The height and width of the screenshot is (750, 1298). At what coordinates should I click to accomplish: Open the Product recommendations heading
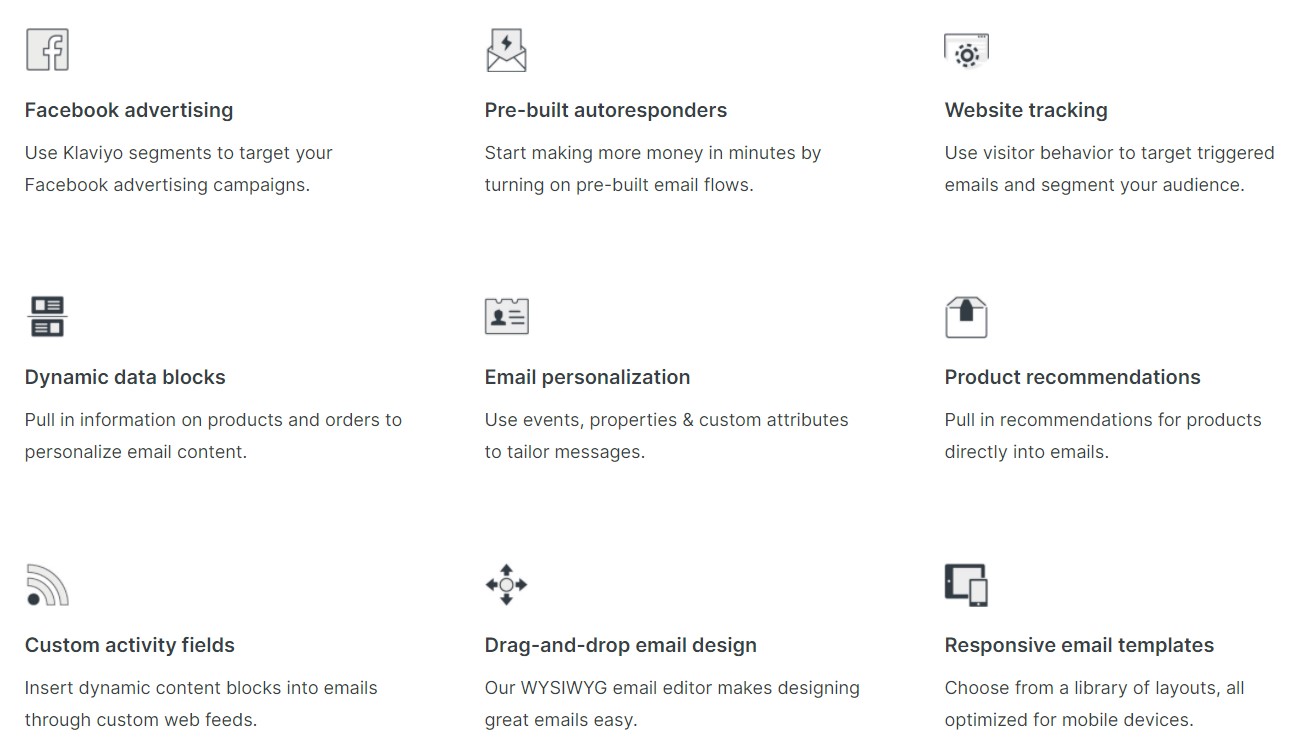(1072, 377)
